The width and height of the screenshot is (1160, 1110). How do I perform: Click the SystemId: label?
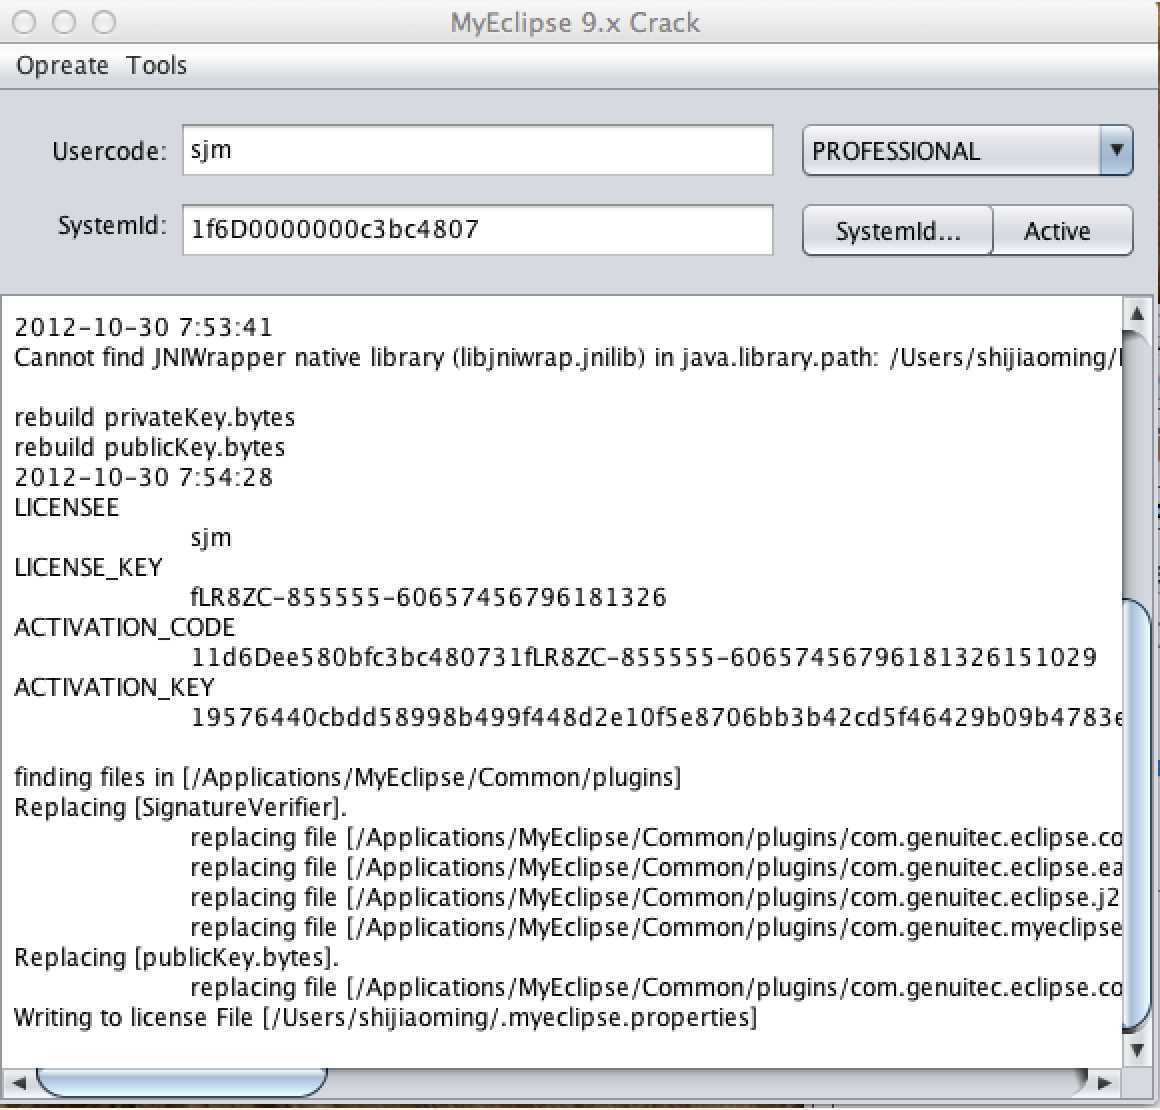click(x=112, y=225)
